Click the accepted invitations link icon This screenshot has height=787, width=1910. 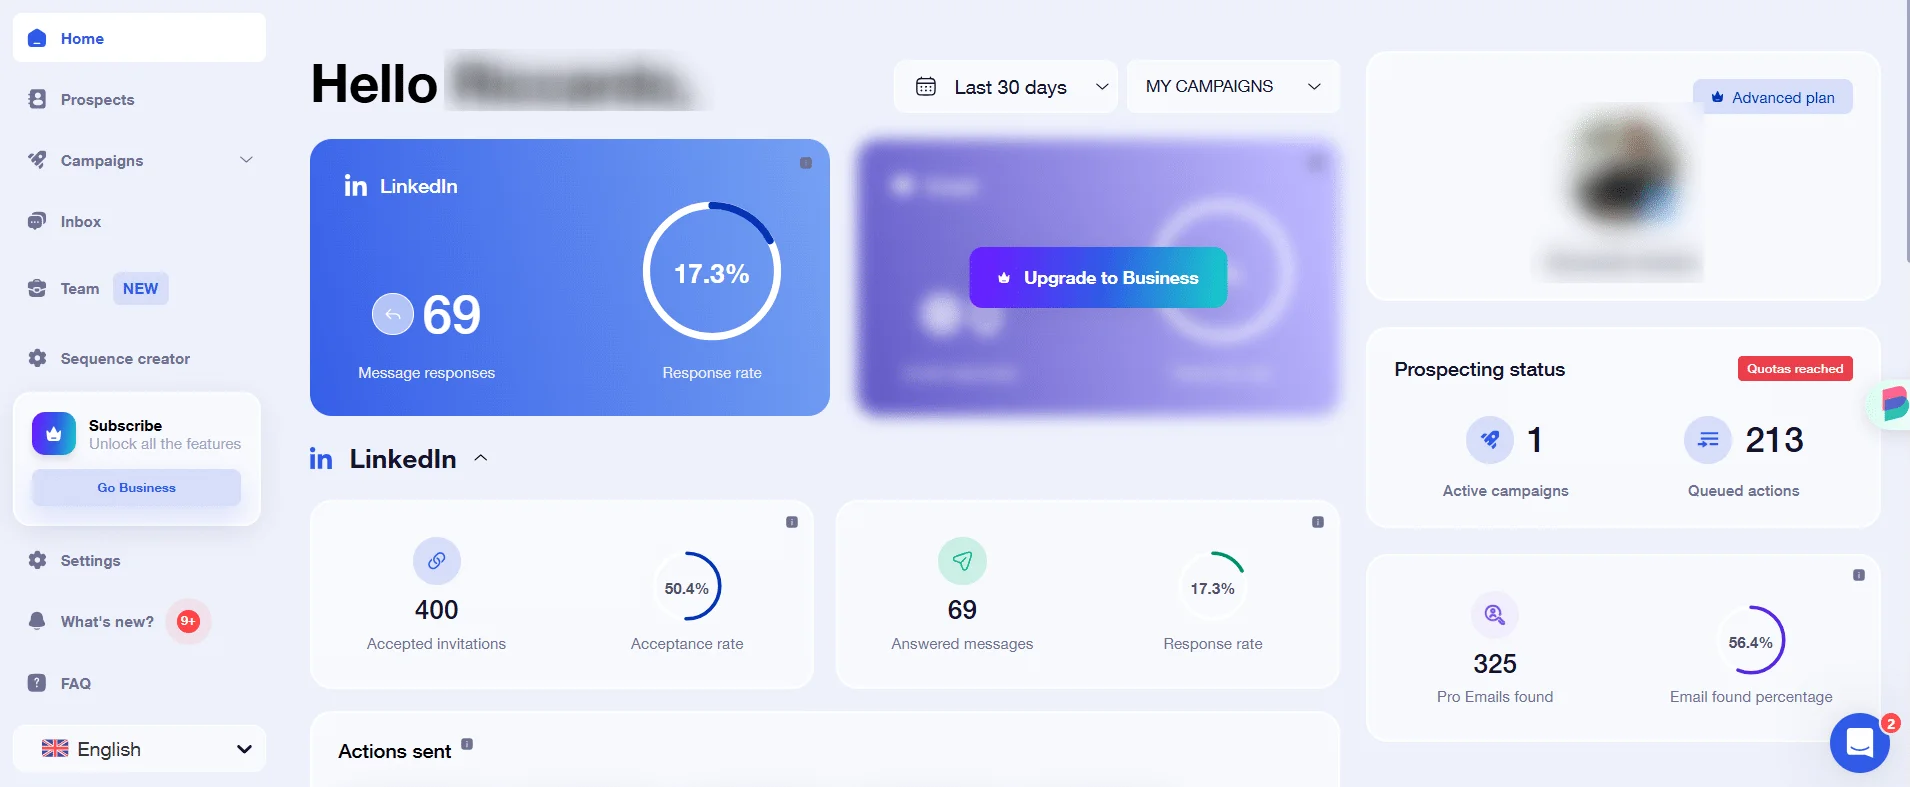[x=437, y=561]
